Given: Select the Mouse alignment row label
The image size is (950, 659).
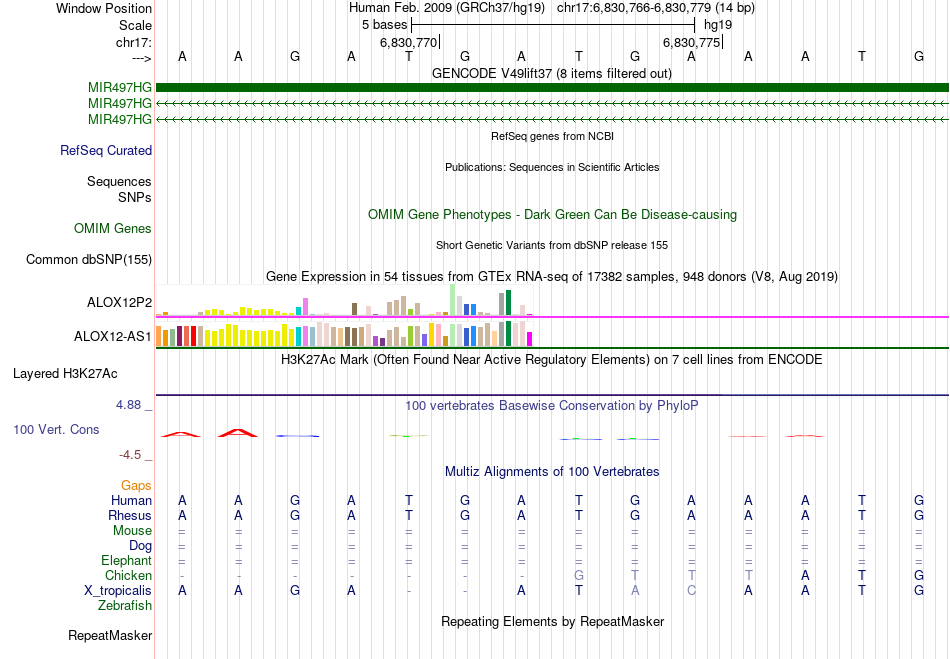Looking at the screenshot, I should click(x=132, y=531).
